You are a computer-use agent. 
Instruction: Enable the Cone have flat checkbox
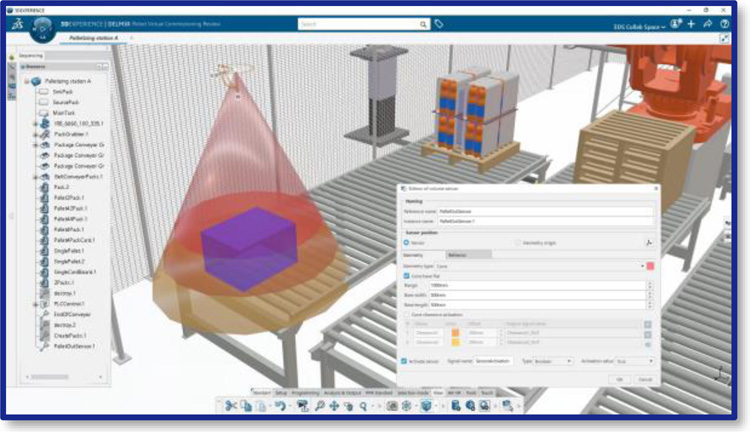(406, 276)
